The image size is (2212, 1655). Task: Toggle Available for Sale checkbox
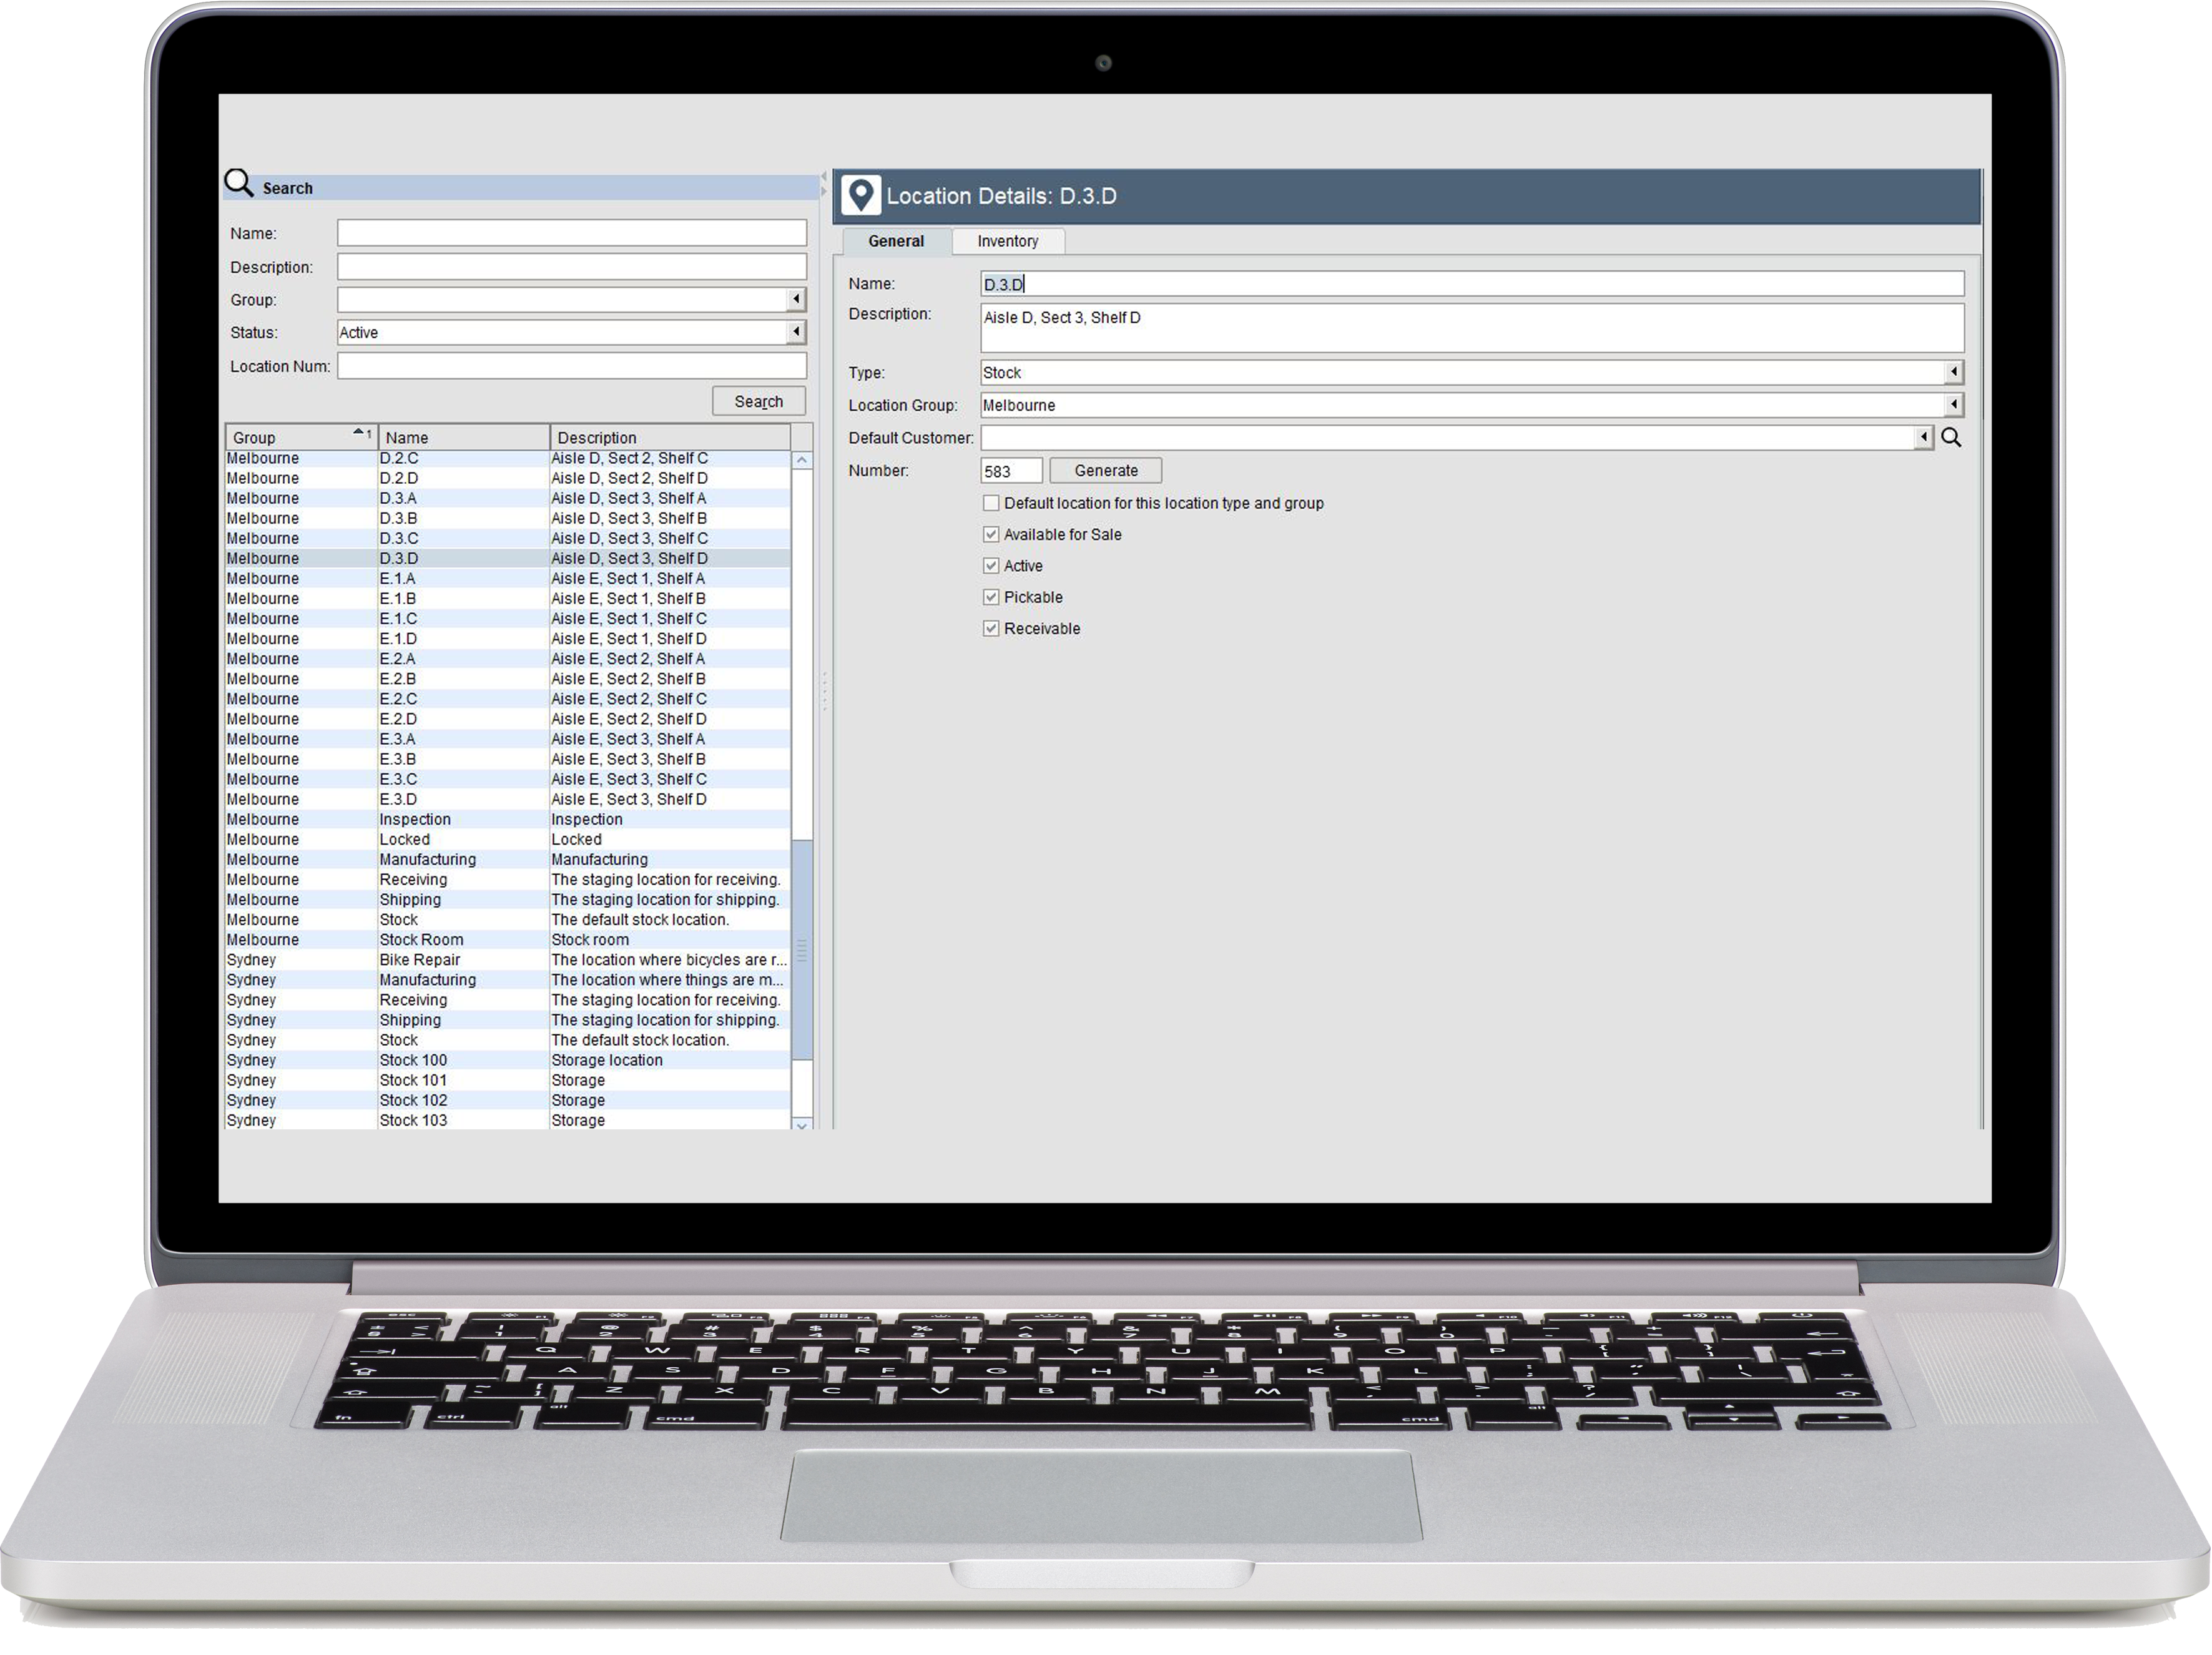tap(991, 534)
